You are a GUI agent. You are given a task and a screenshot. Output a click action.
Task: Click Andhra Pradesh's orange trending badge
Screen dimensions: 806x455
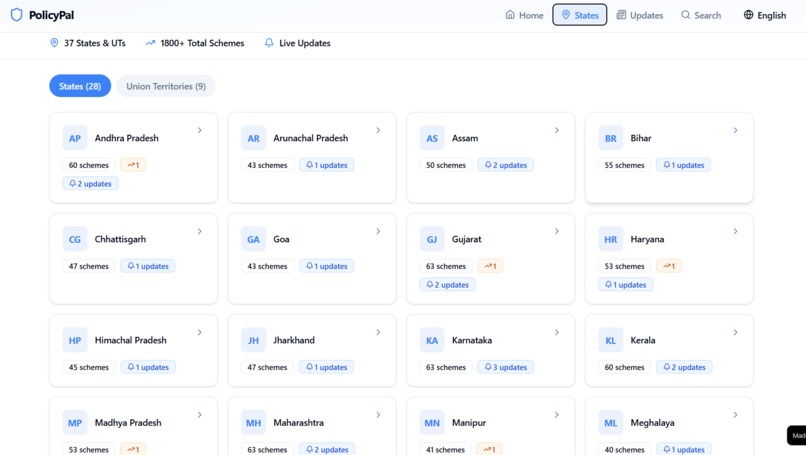[133, 165]
